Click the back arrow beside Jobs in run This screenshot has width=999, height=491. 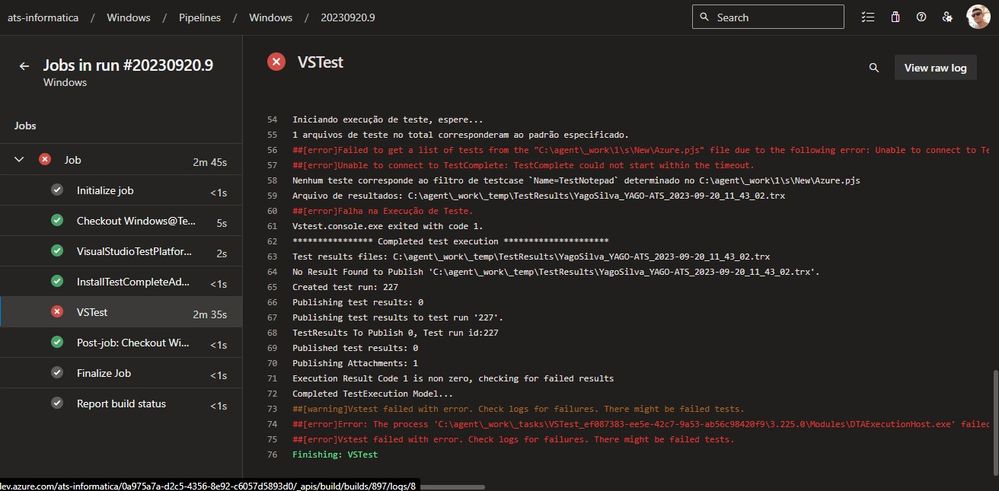(24, 66)
